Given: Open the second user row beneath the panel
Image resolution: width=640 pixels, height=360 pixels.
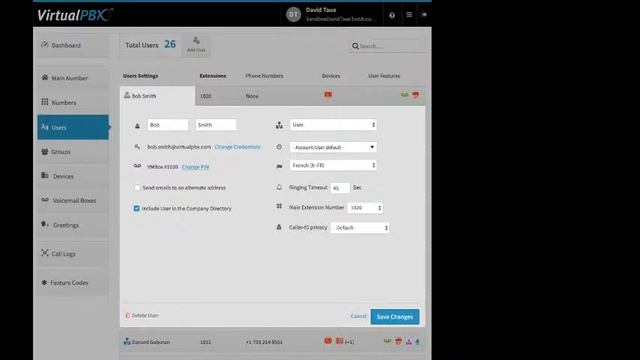Looking at the screenshot, I should point(273,342).
